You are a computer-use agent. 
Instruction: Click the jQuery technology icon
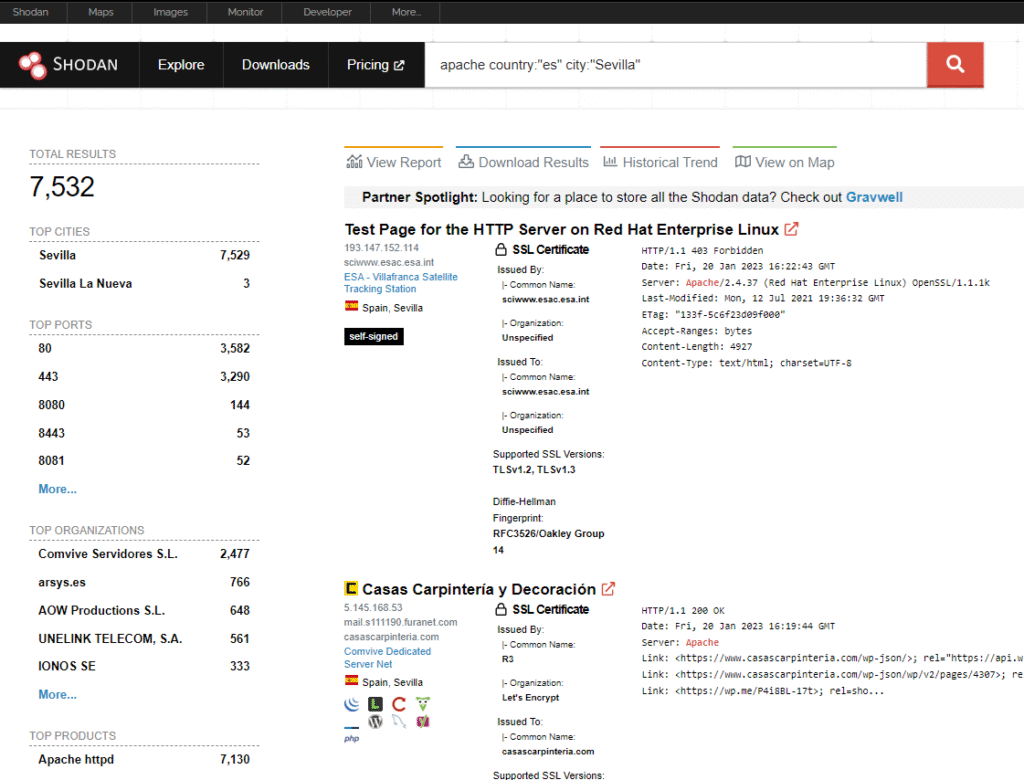[x=351, y=704]
